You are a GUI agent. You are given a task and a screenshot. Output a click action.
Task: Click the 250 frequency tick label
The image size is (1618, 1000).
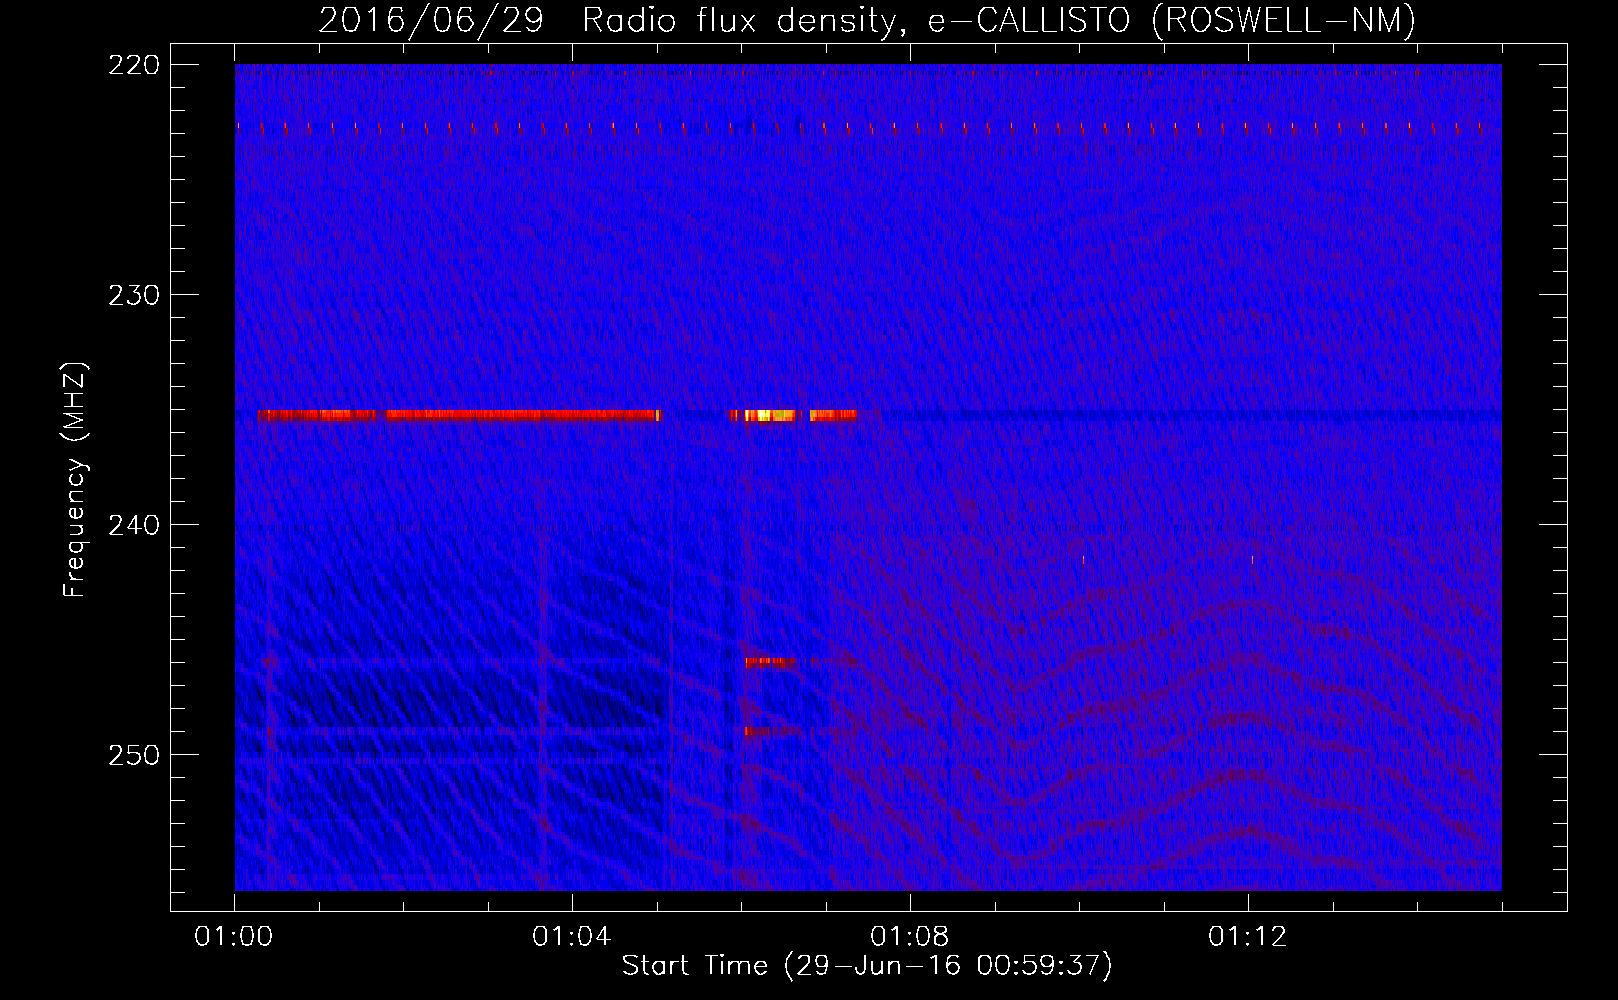[x=133, y=755]
